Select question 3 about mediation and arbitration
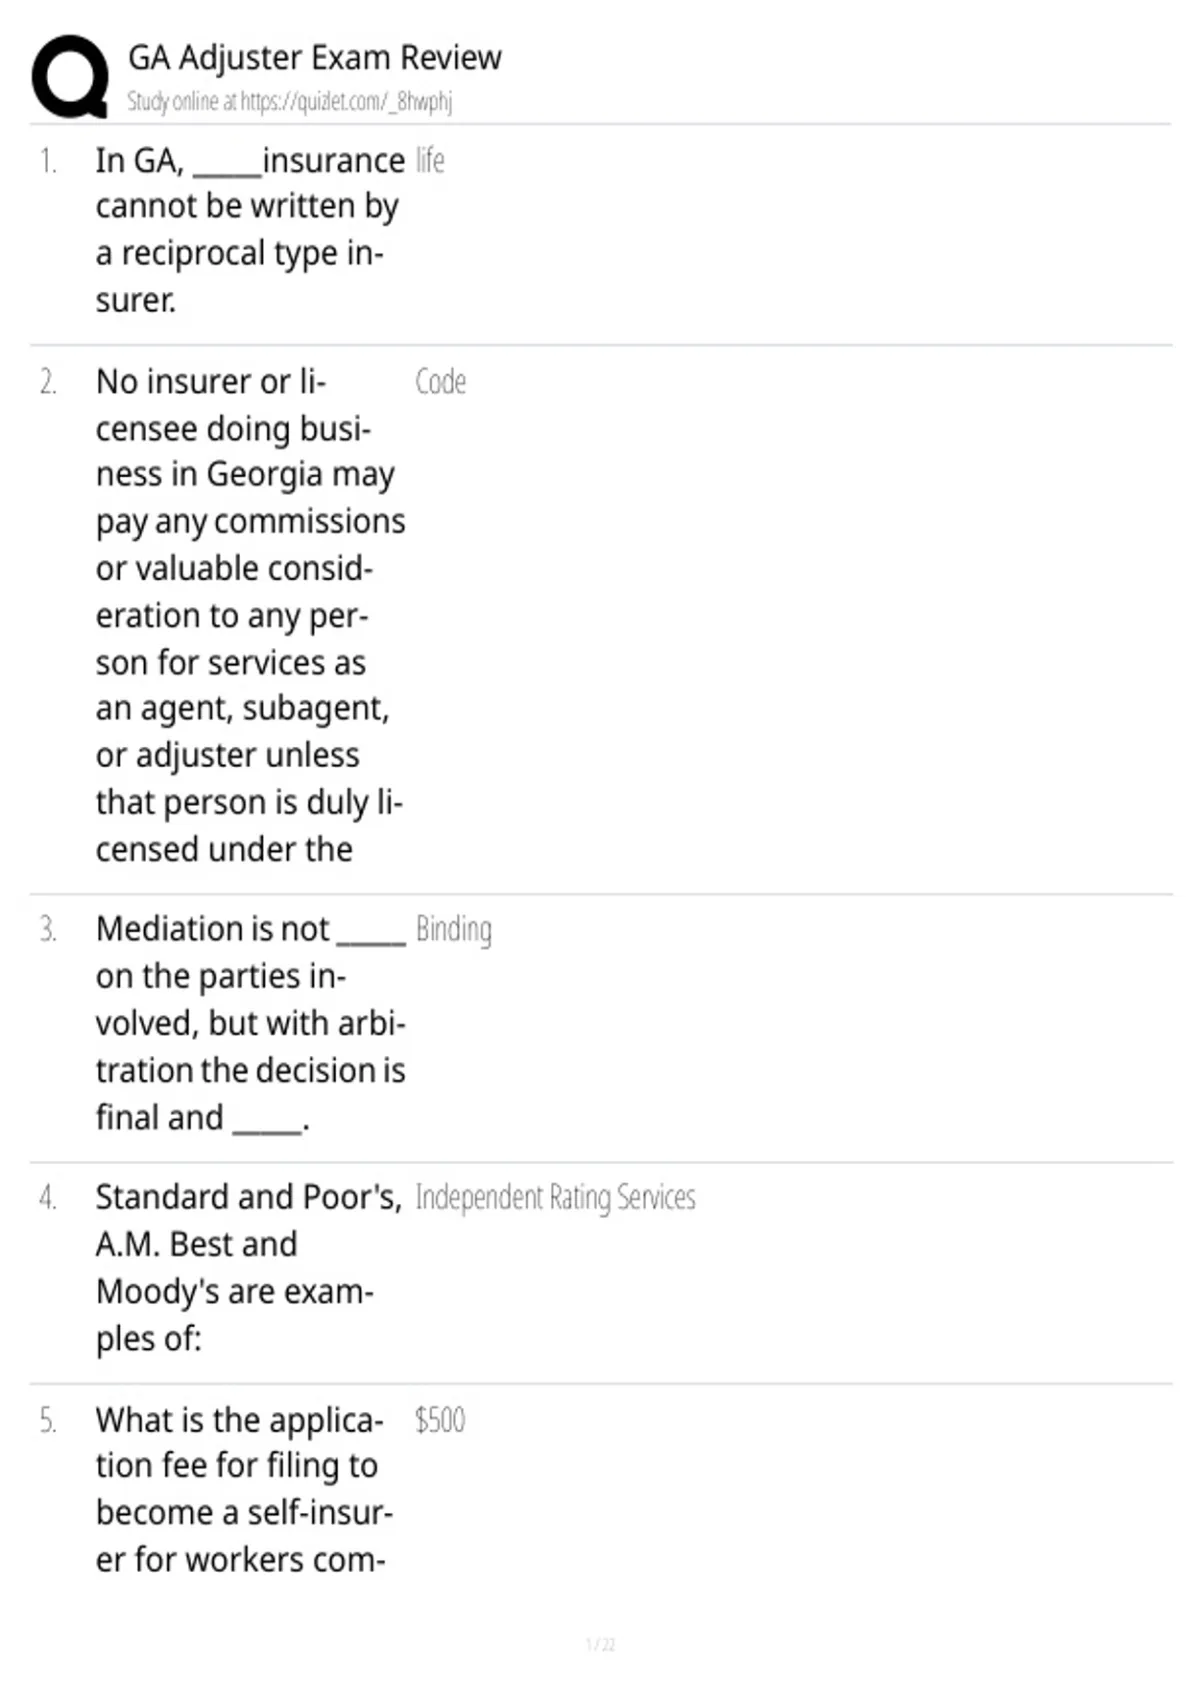Viewport: 1200px width, 1700px height. pos(250,1023)
